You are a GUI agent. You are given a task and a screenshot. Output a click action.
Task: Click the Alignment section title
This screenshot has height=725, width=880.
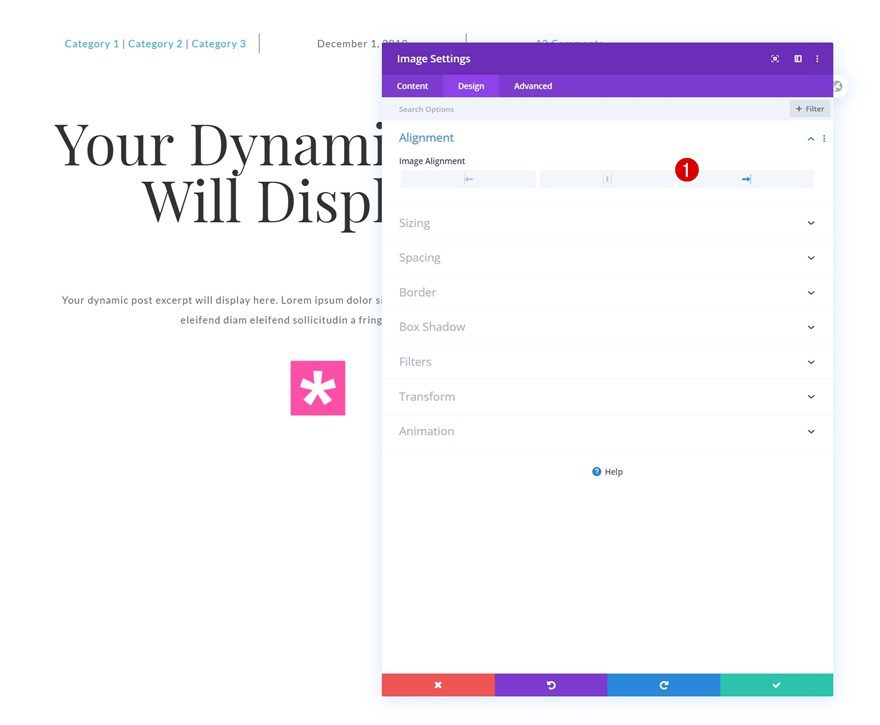[x=426, y=138]
